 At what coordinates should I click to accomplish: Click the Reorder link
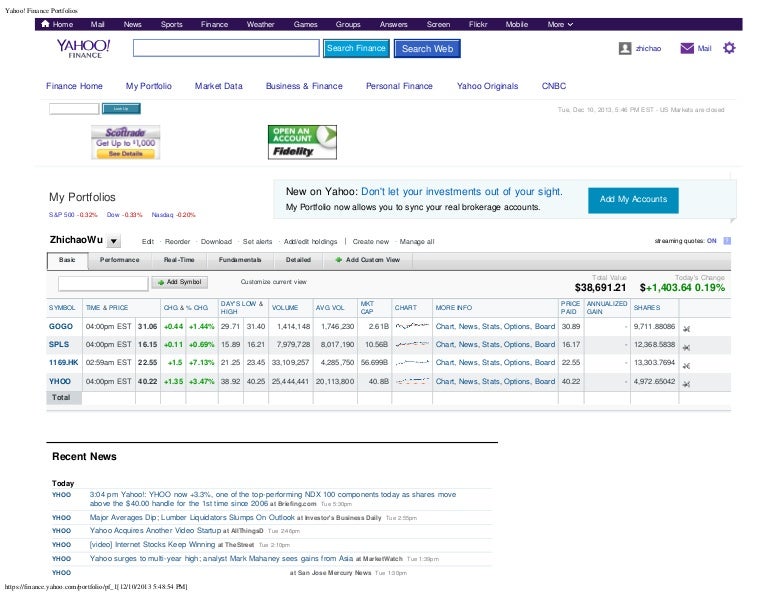click(177, 241)
